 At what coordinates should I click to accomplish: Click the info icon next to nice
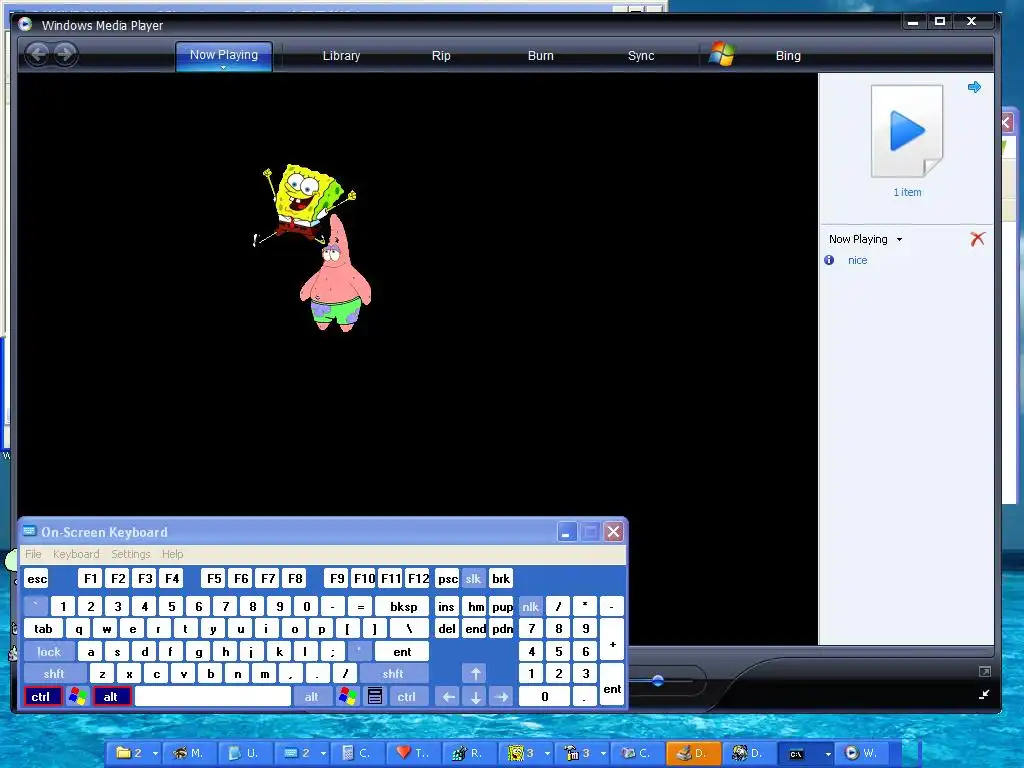pyautogui.click(x=829, y=260)
